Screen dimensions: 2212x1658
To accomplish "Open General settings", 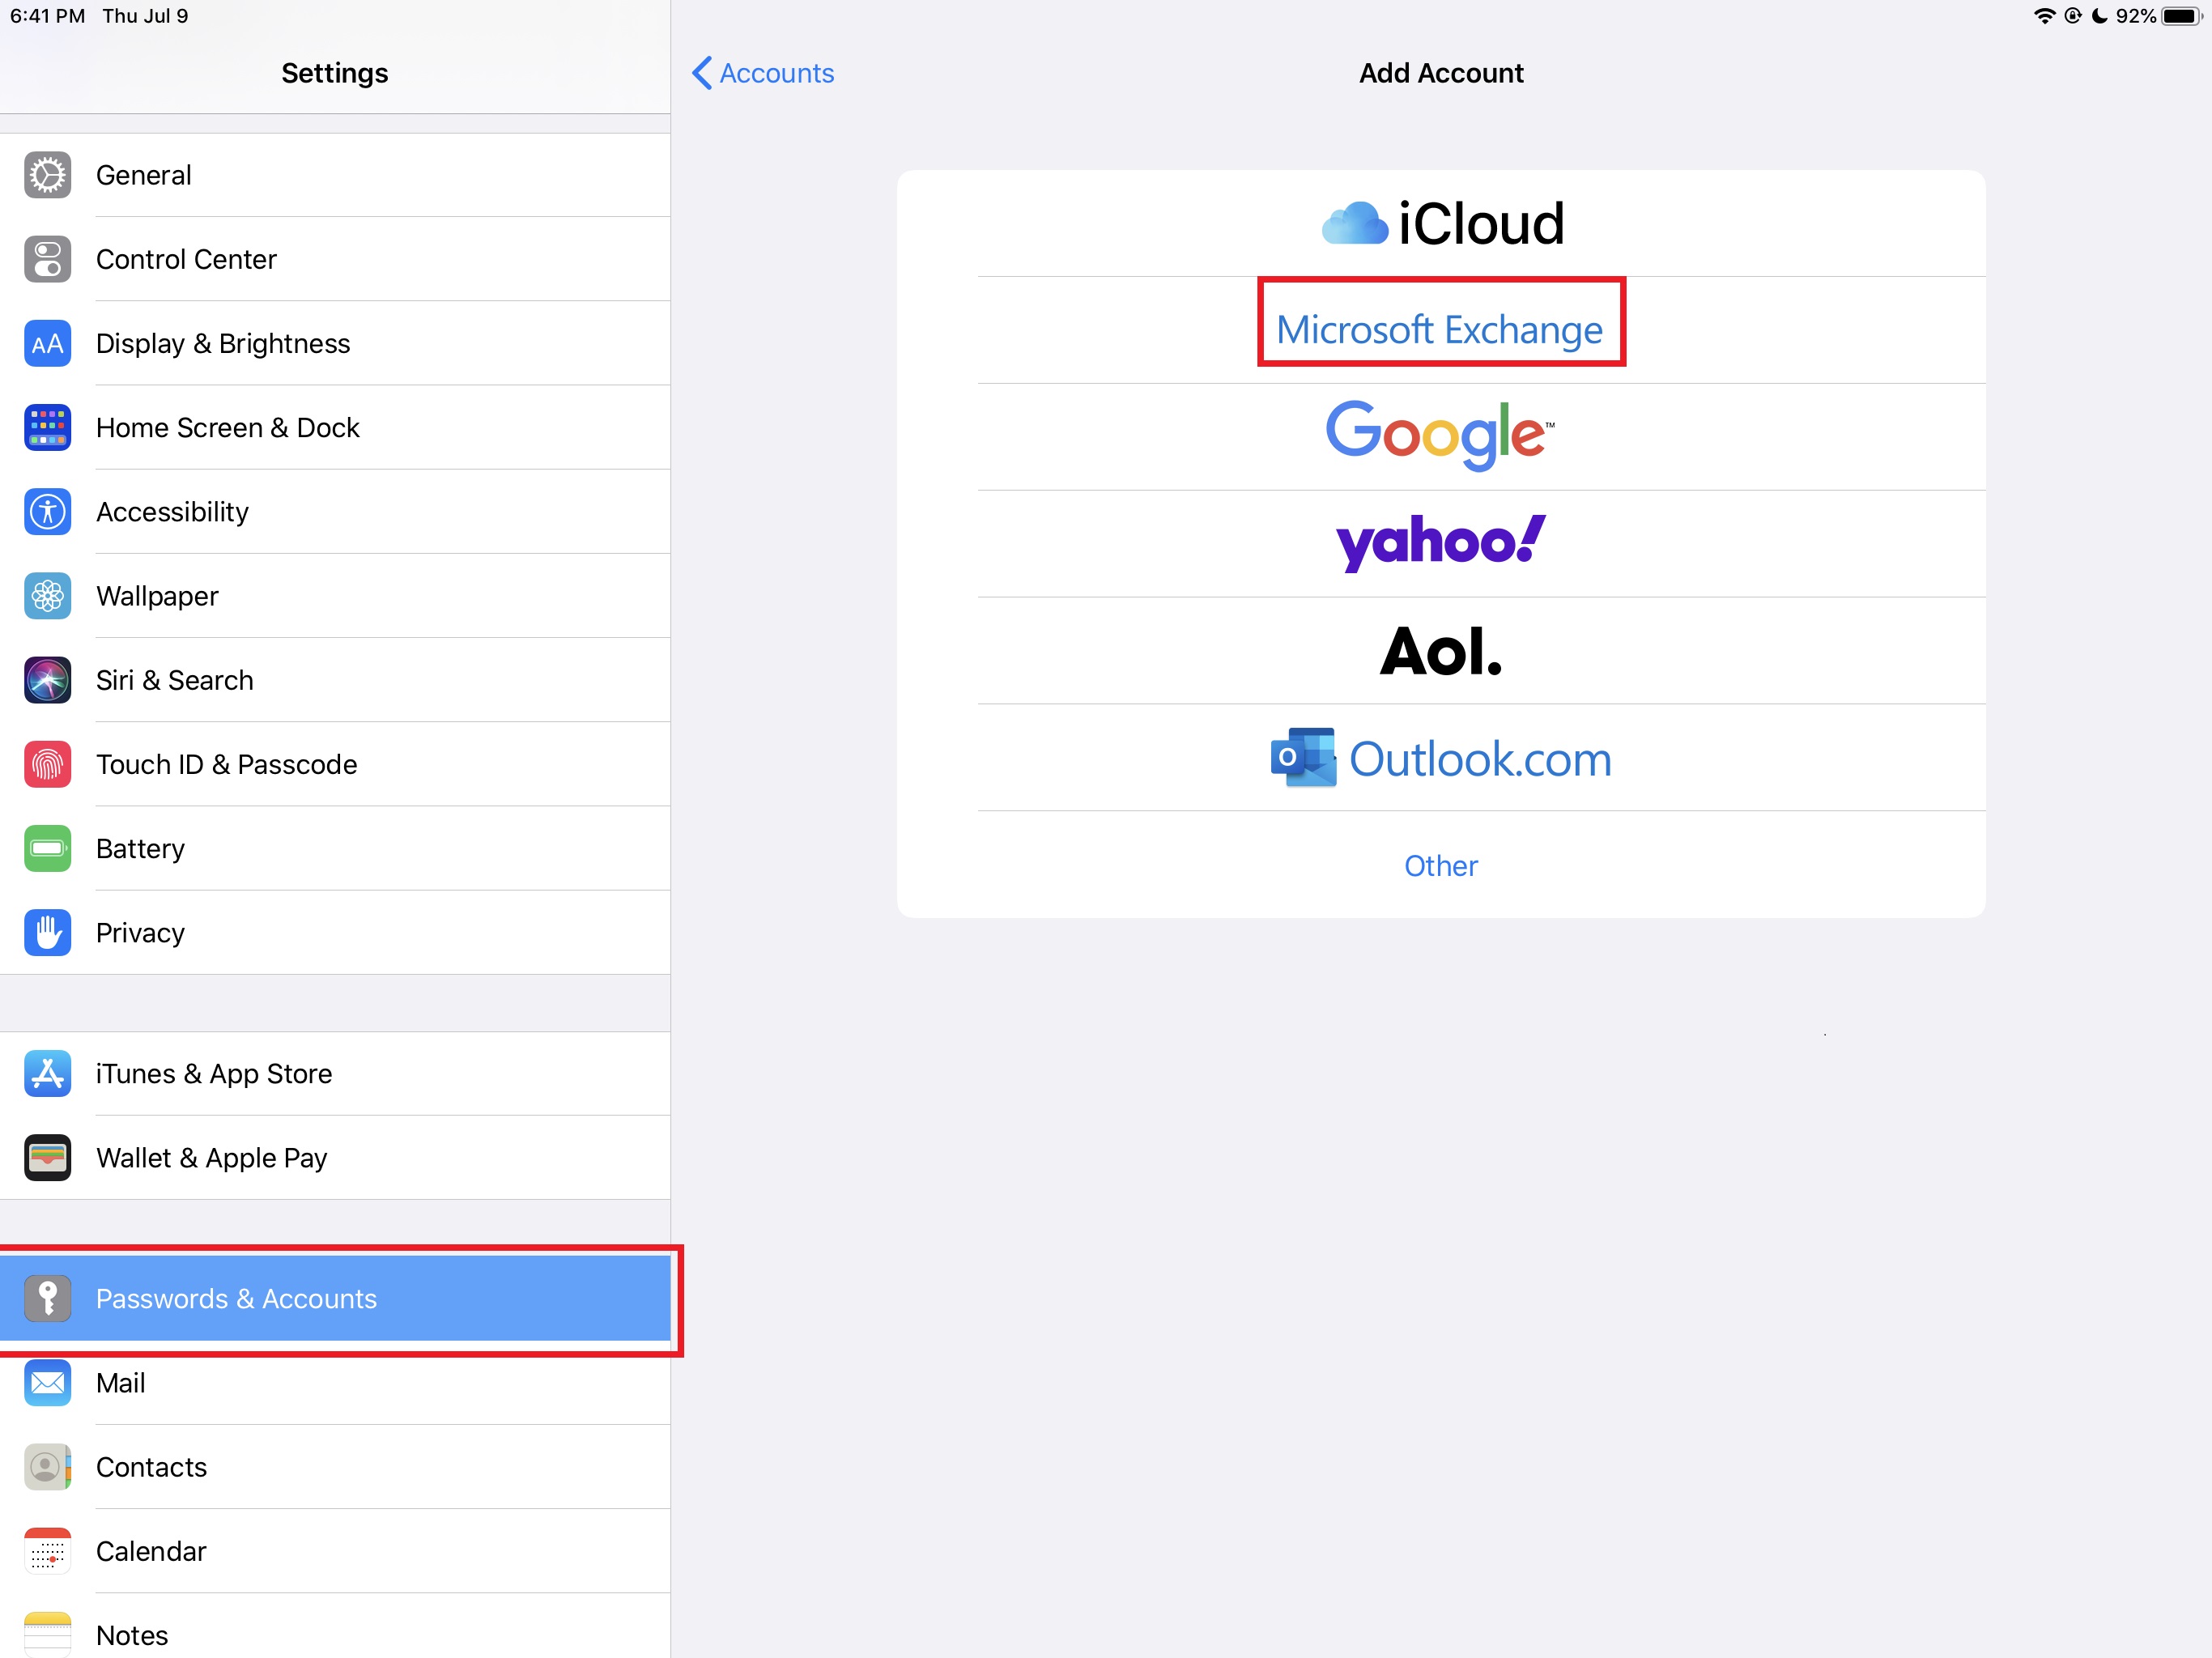I will pos(335,175).
